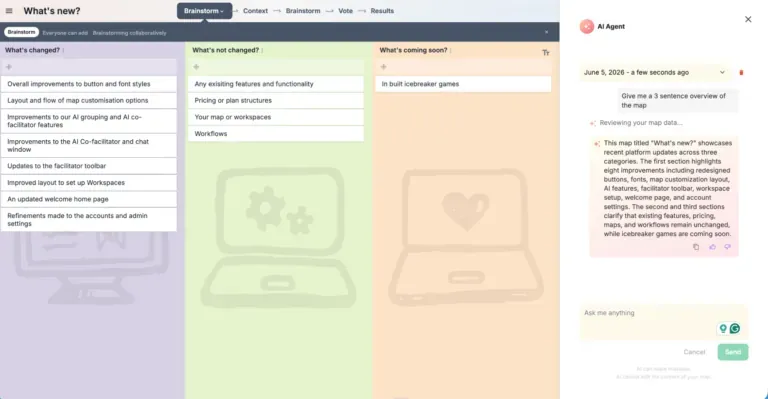Select card 'Improvements to the AI Co-facilitator and chat window'
This screenshot has height=399, width=768.
point(89,145)
